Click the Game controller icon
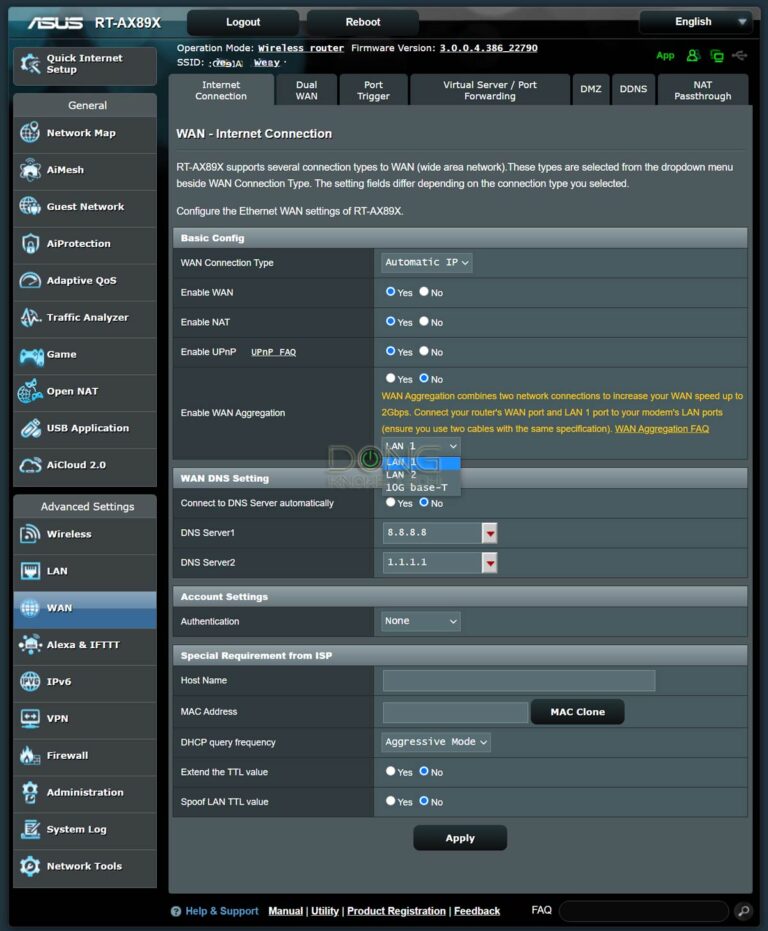This screenshot has height=931, width=768. (x=30, y=355)
